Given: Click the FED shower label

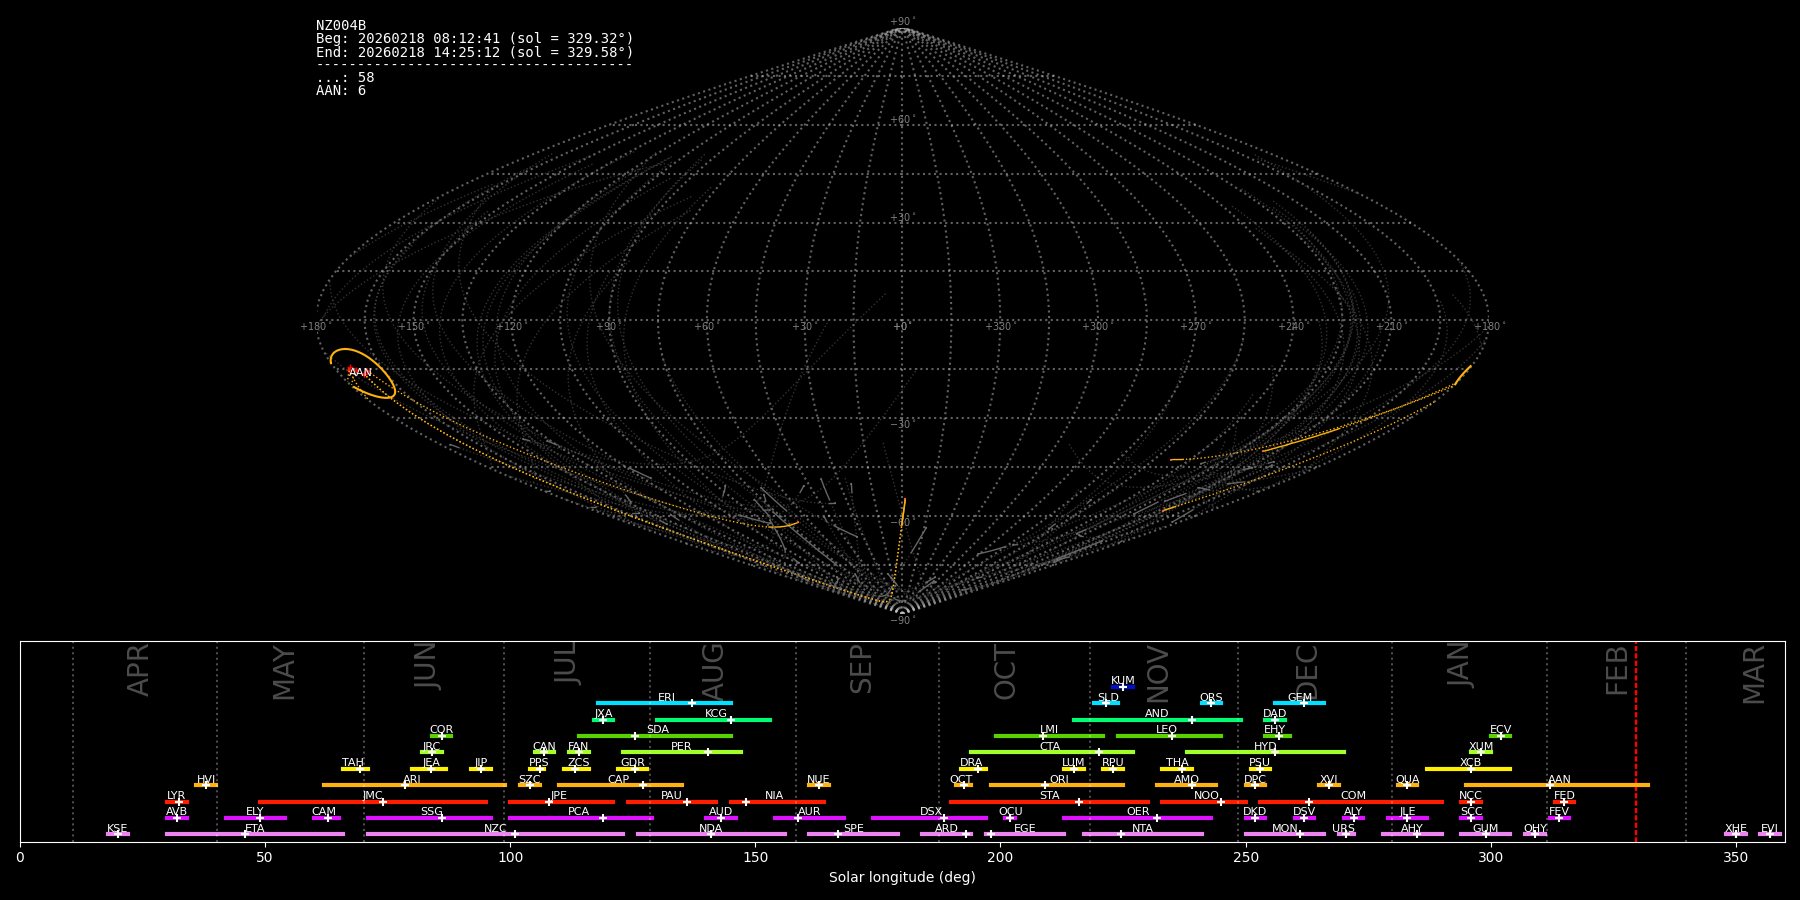Looking at the screenshot, I should tap(1564, 796).
